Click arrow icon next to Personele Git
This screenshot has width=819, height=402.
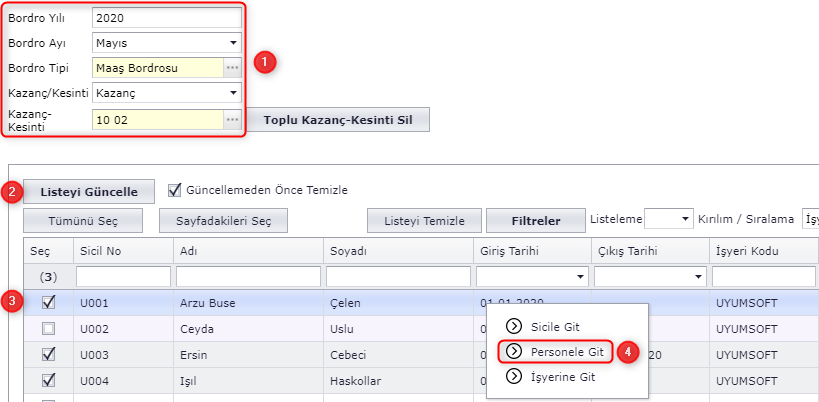(x=514, y=351)
